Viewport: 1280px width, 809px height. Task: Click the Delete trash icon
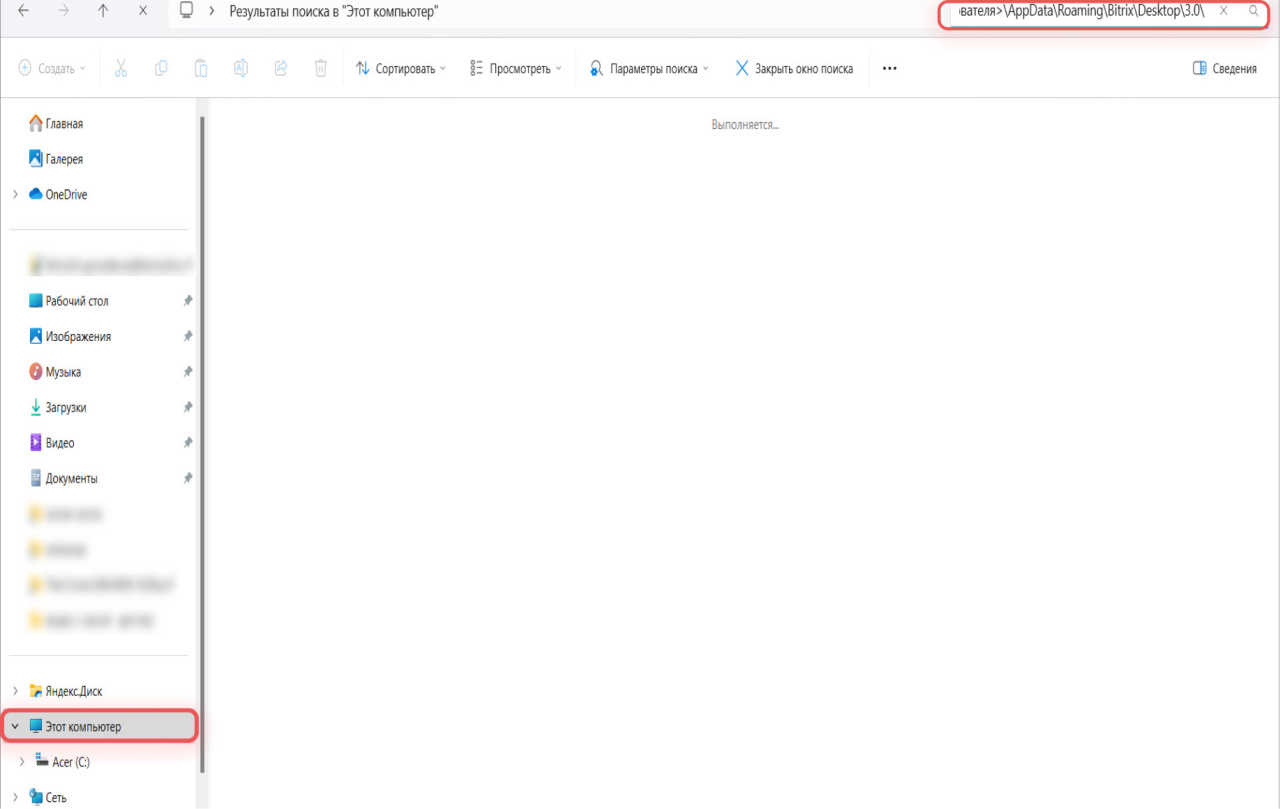point(321,68)
